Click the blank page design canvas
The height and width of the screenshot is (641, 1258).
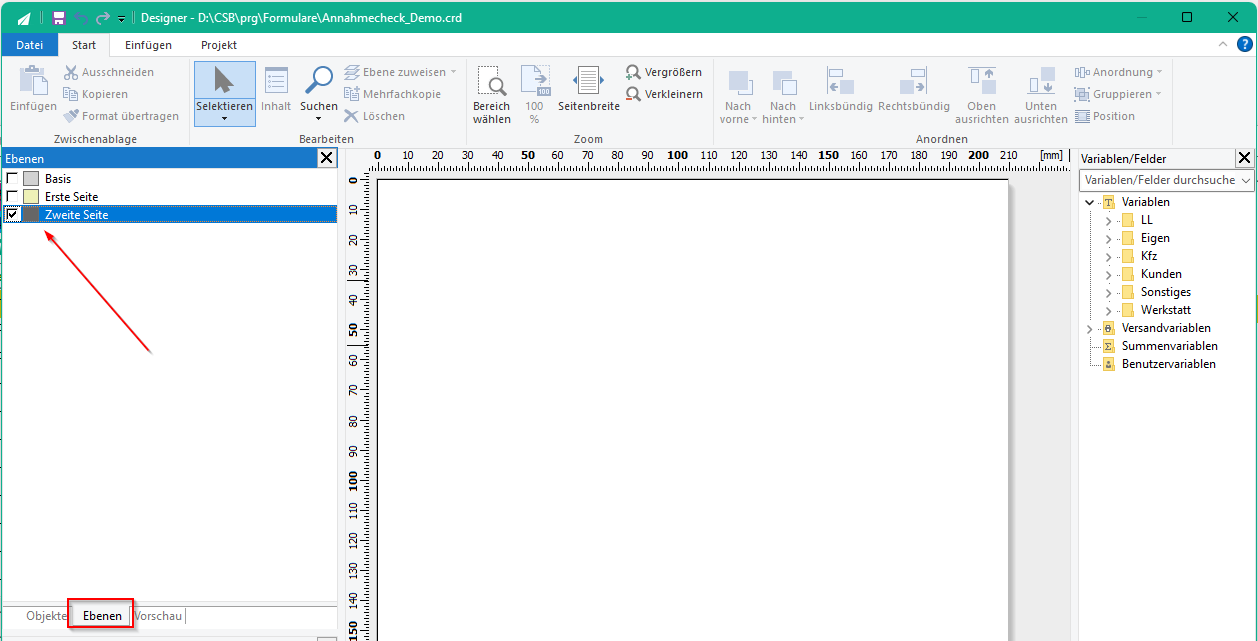692,410
